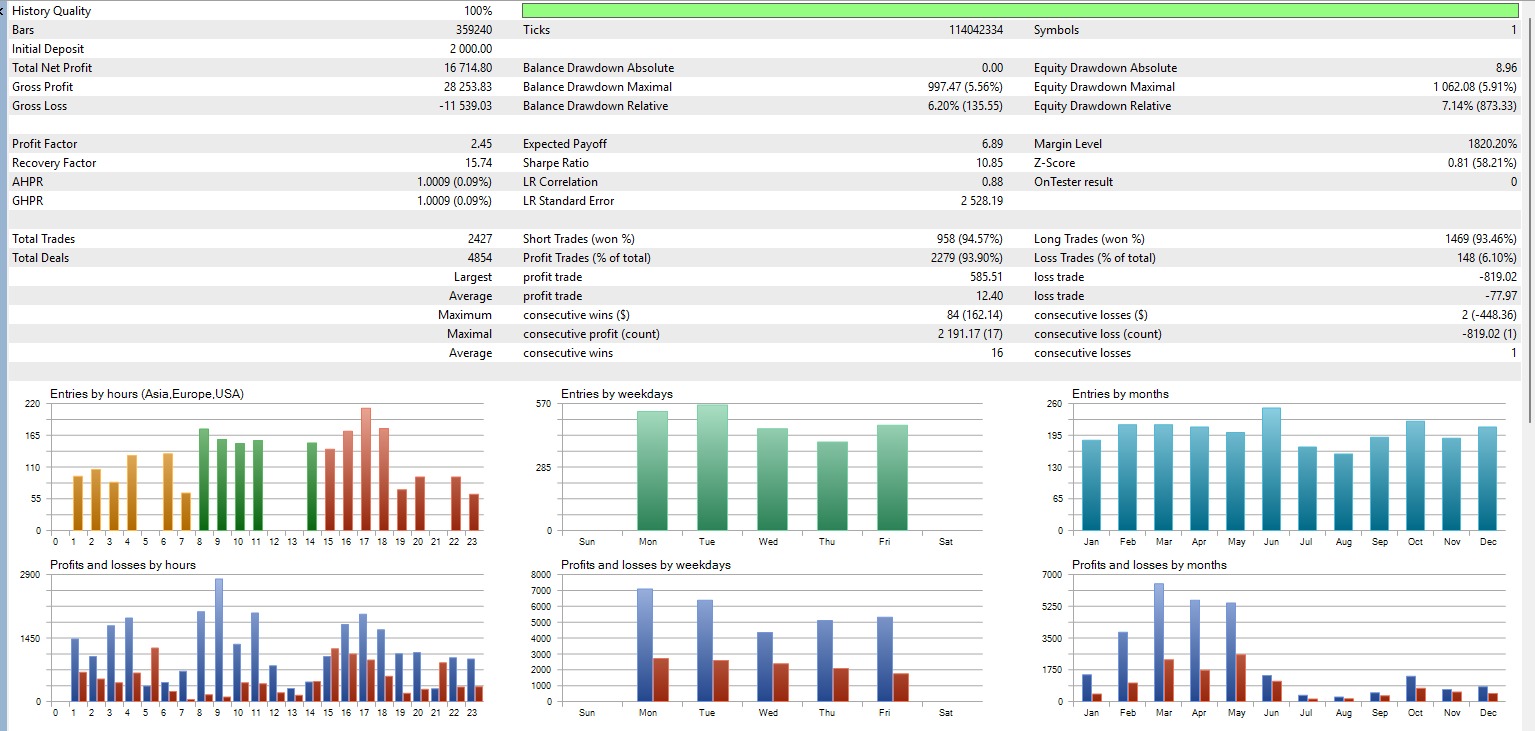The height and width of the screenshot is (731, 1535).
Task: Click the AHPR label
Action: [x=27, y=182]
